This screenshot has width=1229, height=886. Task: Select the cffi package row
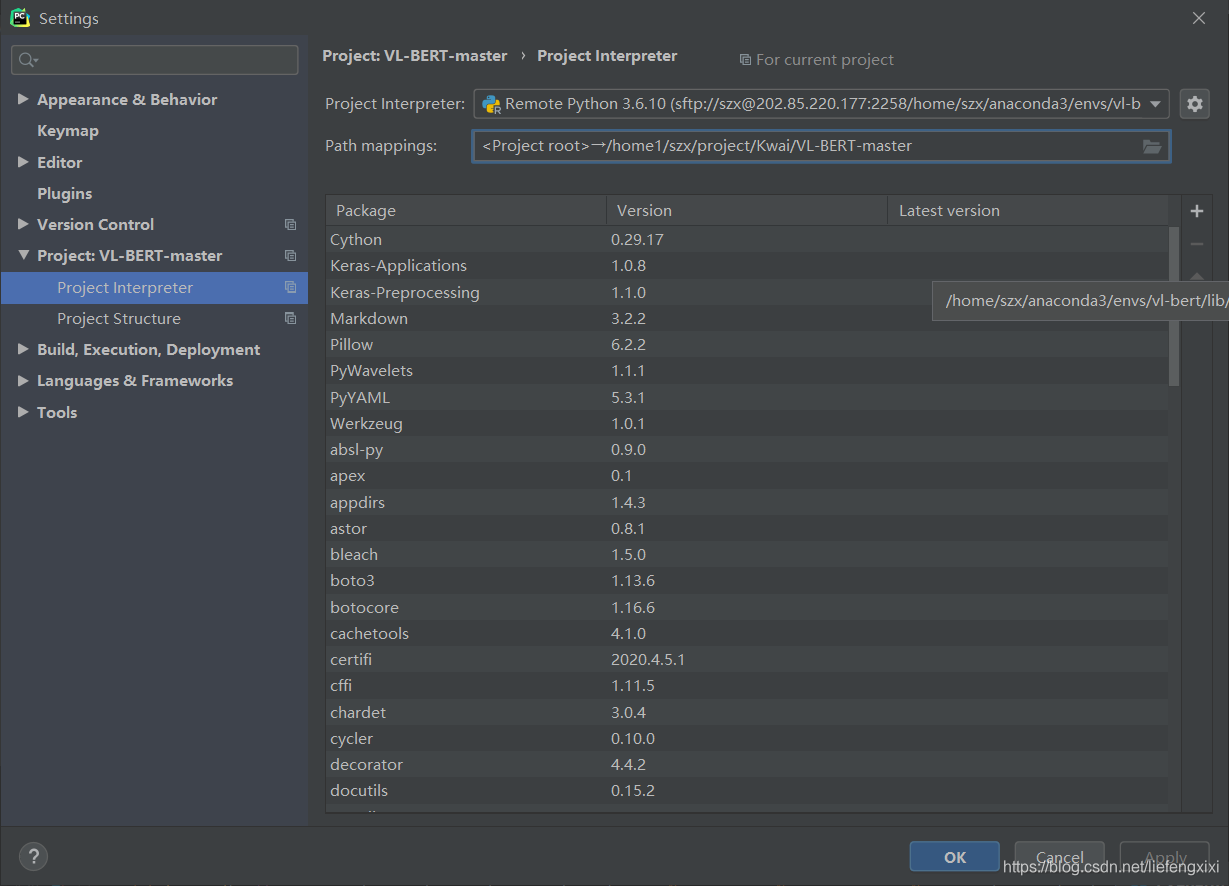click(747, 686)
